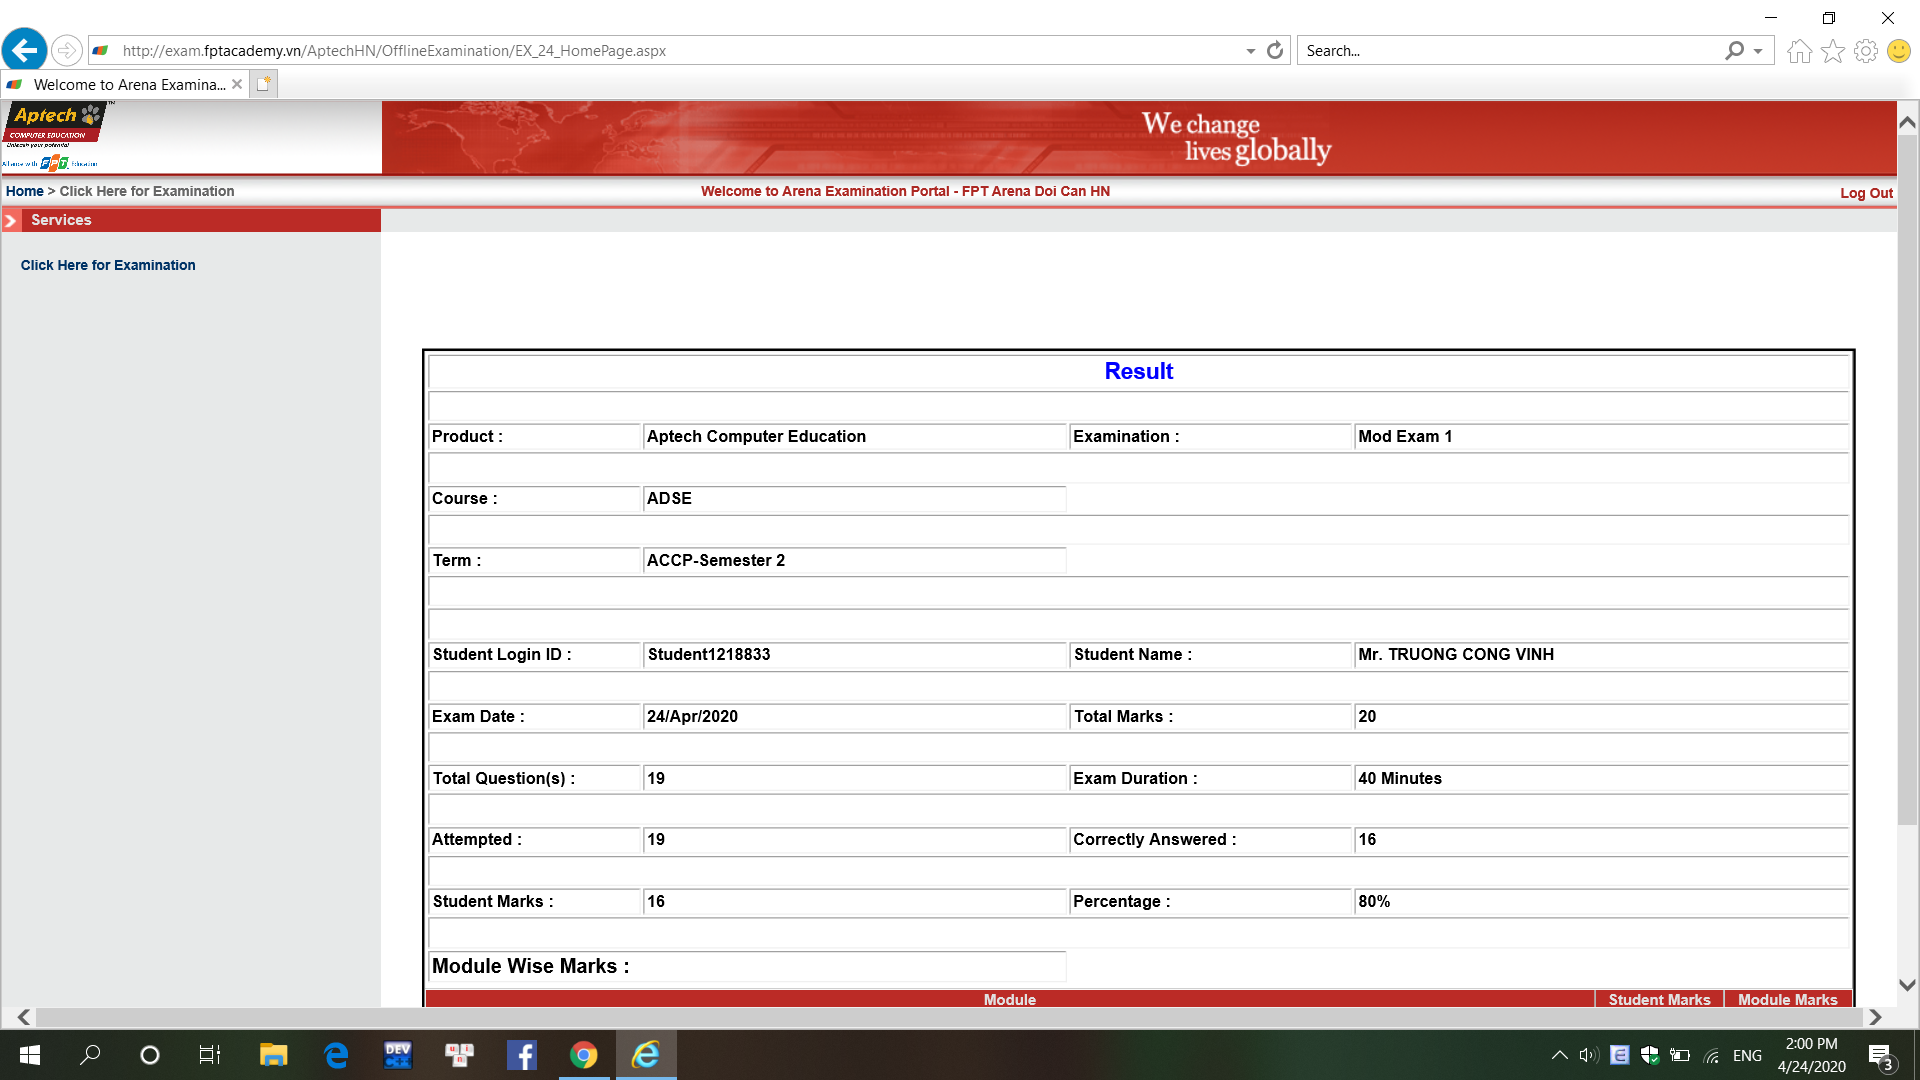This screenshot has height=1080, width=1920.
Task: Click the horizontal scrollbar right arrow
Action: pos(1875,1017)
